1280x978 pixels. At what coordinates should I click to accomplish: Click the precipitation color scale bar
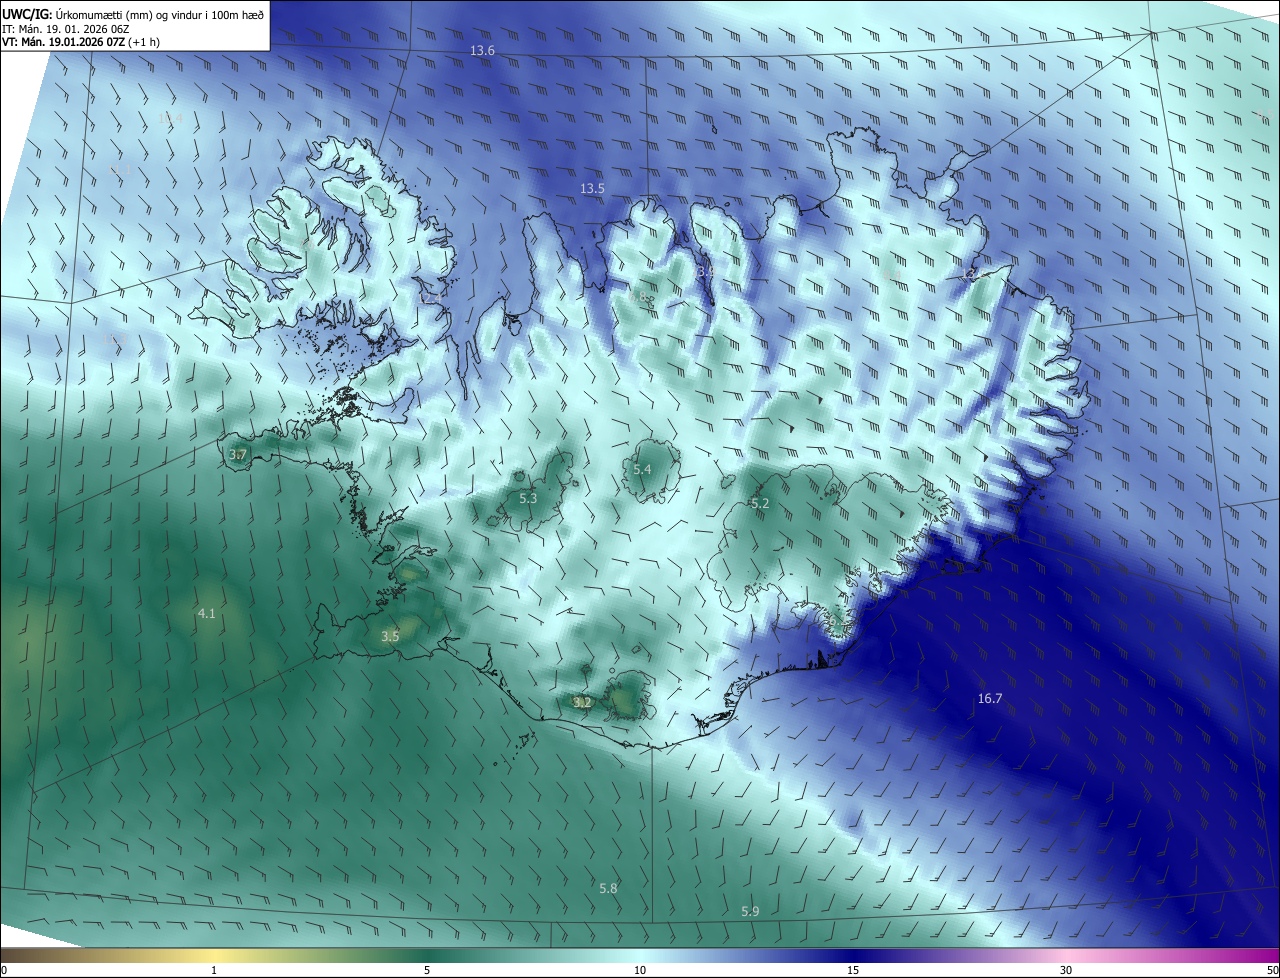tap(640, 956)
